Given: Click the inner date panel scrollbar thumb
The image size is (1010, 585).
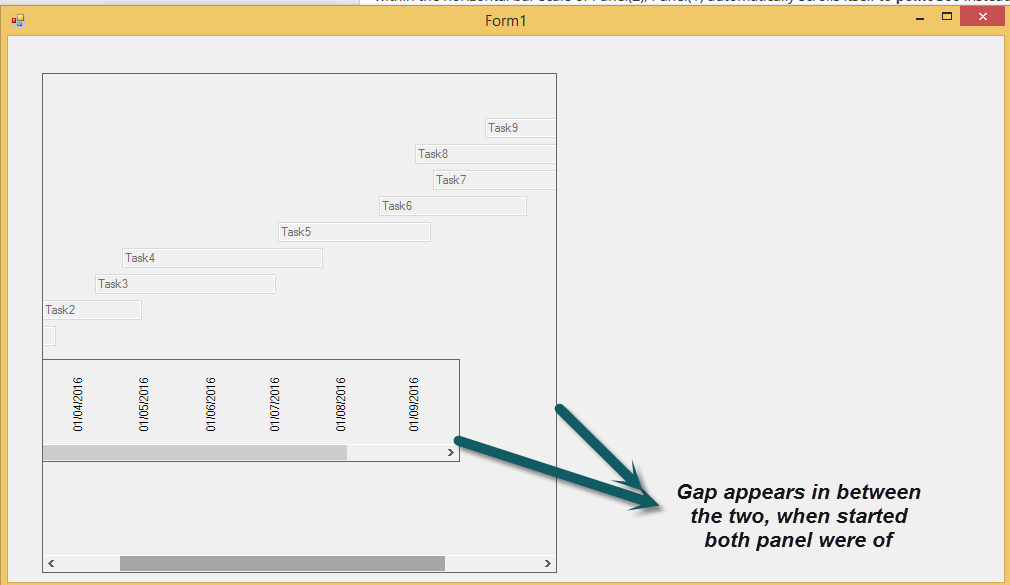Looking at the screenshot, I should click(195, 452).
